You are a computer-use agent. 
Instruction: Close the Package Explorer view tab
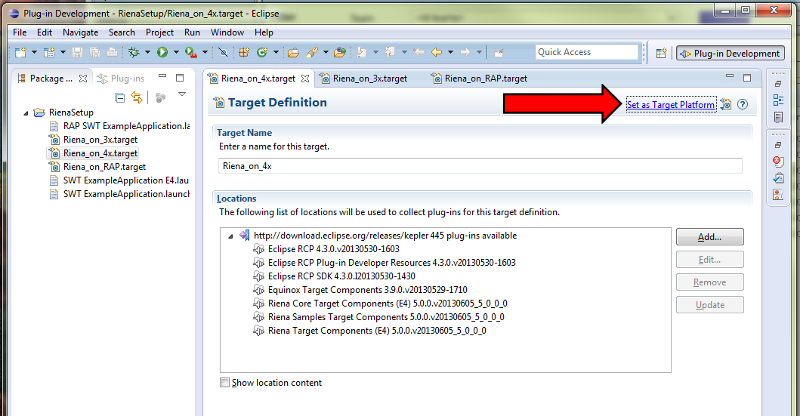[x=83, y=79]
